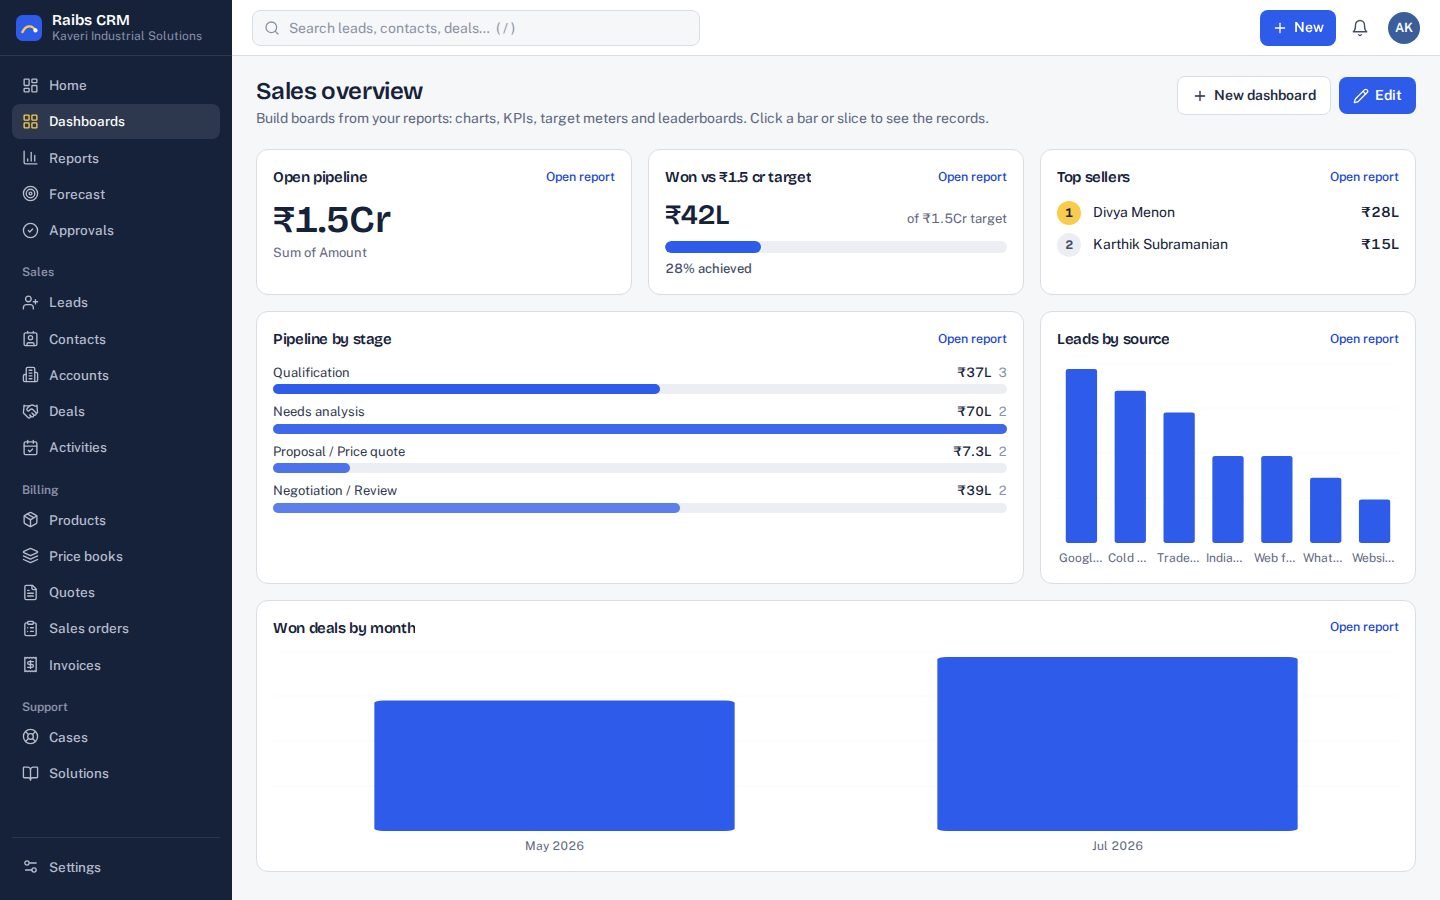1440x900 pixels.
Task: Click the Deals handshake icon
Action: (31, 411)
